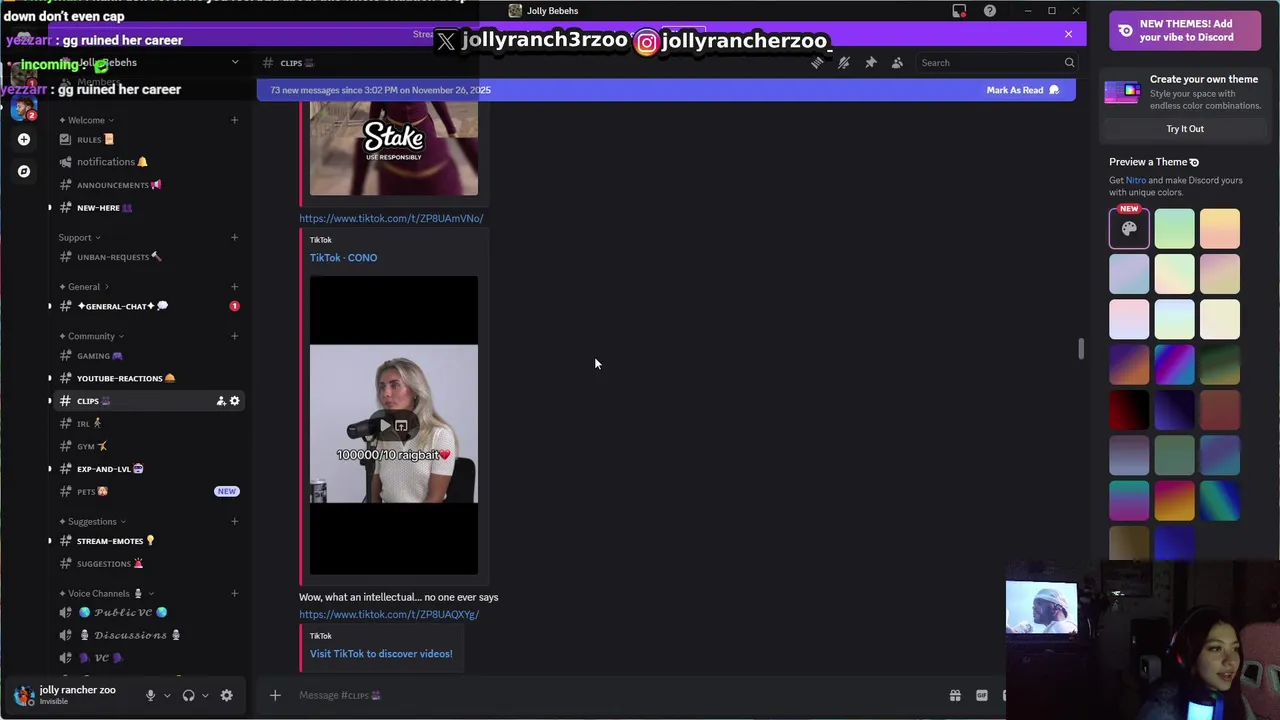Open the server avatar with badge 2
This screenshot has height=720, width=1280.
[x=23, y=108]
